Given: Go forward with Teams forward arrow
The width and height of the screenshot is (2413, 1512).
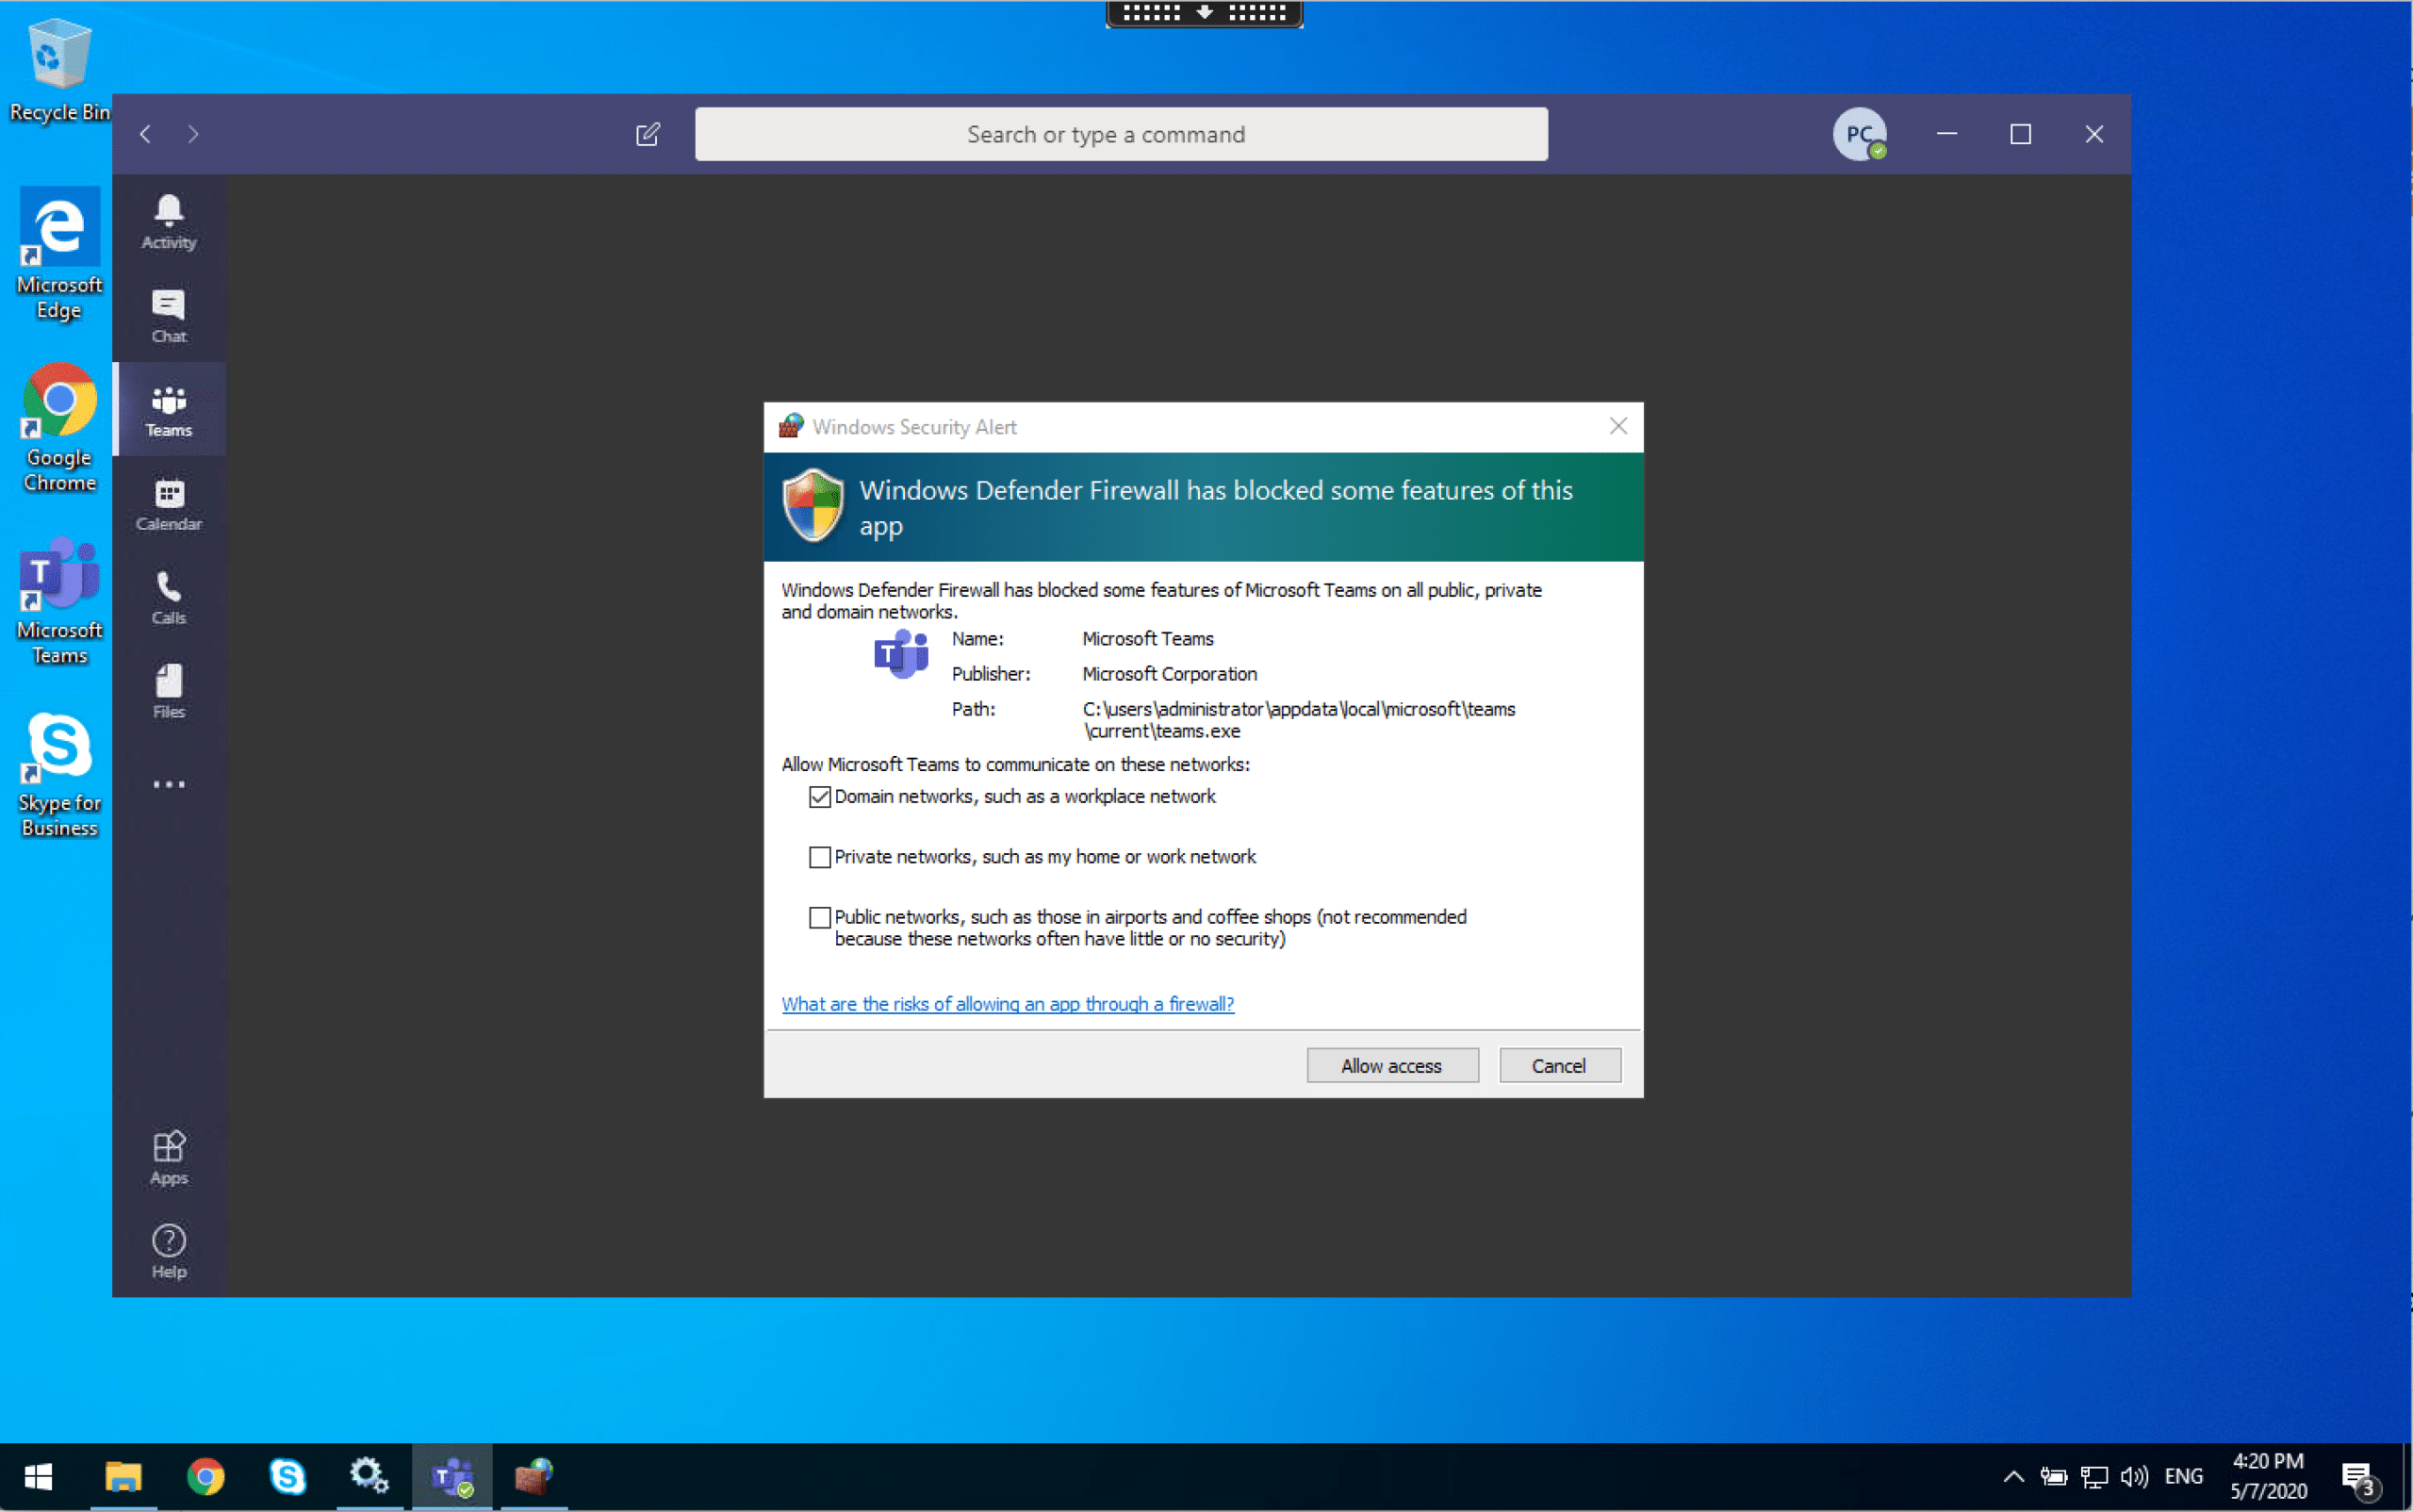Looking at the screenshot, I should (x=193, y=134).
